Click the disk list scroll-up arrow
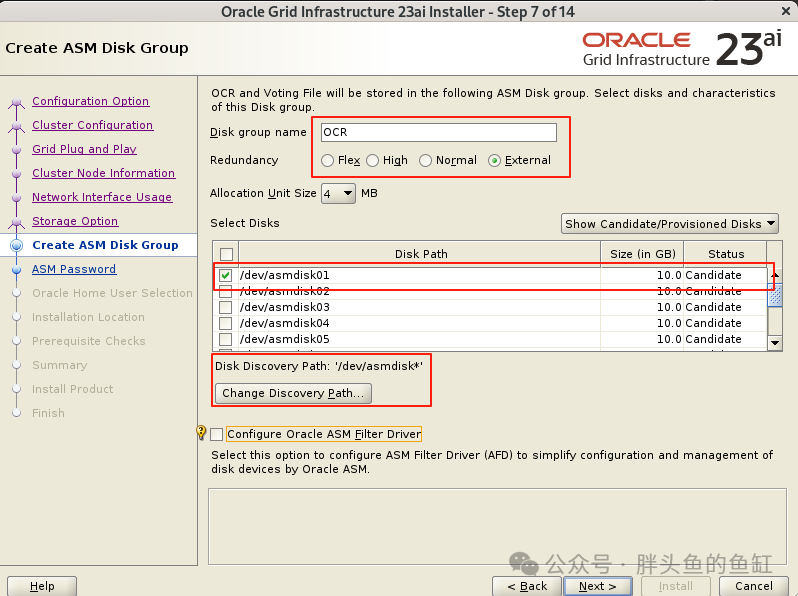The image size is (798, 596). (x=775, y=275)
